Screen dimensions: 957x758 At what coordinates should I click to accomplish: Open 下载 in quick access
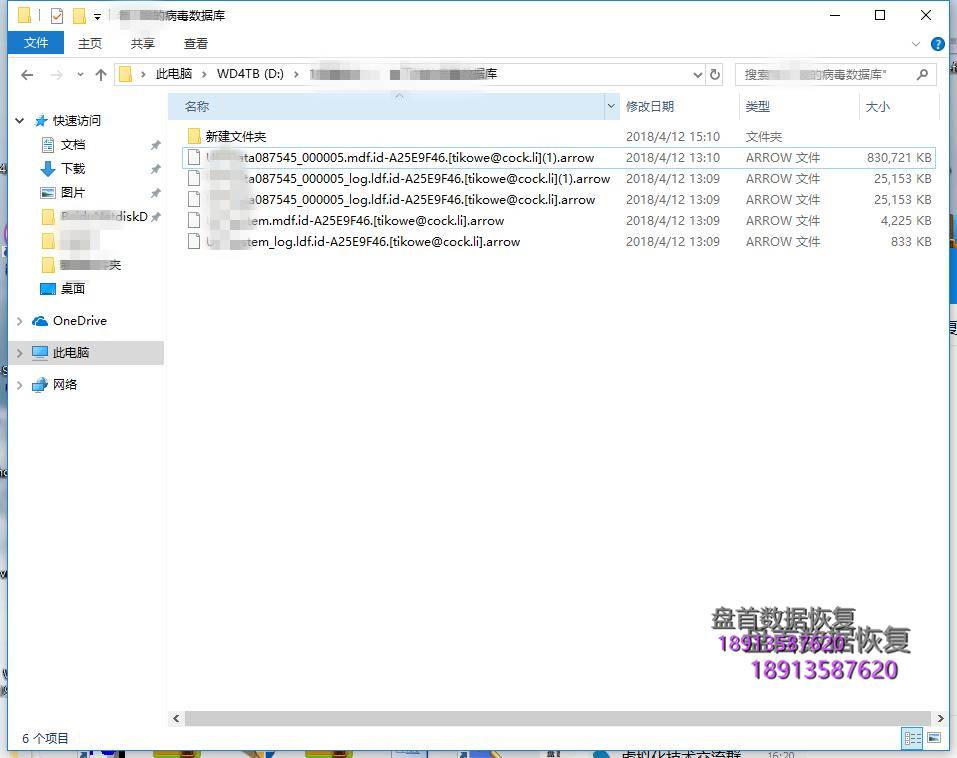point(73,168)
